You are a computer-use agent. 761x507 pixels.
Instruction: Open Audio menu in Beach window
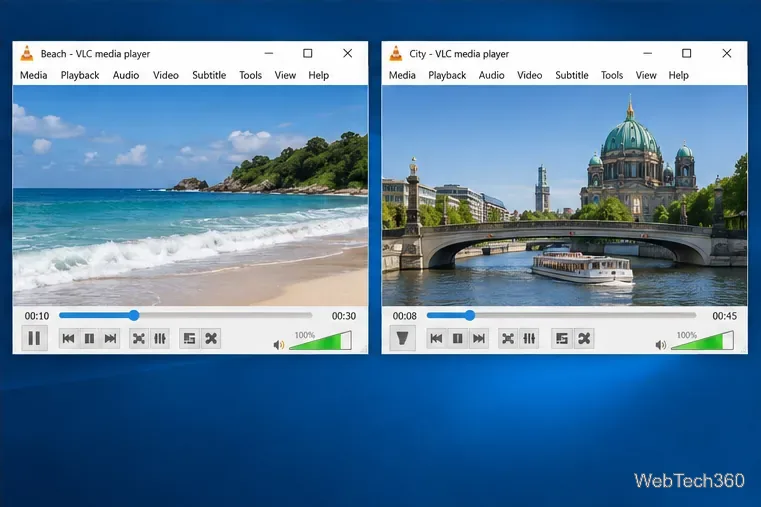(x=126, y=75)
